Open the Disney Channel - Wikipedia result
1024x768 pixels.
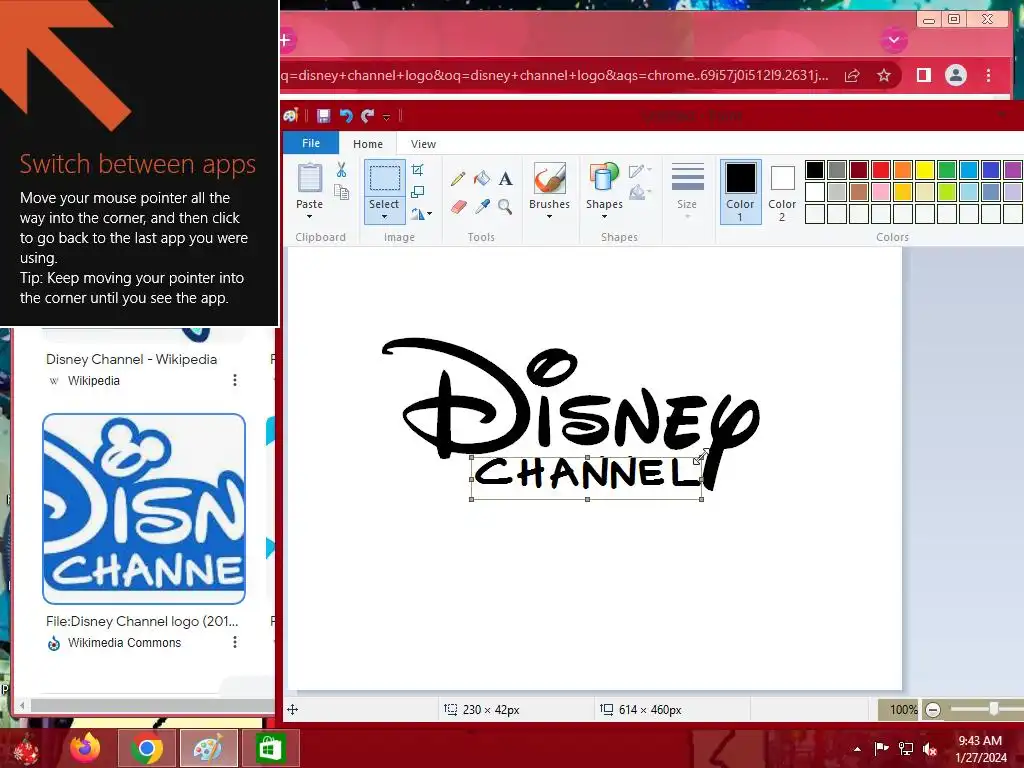coord(131,359)
